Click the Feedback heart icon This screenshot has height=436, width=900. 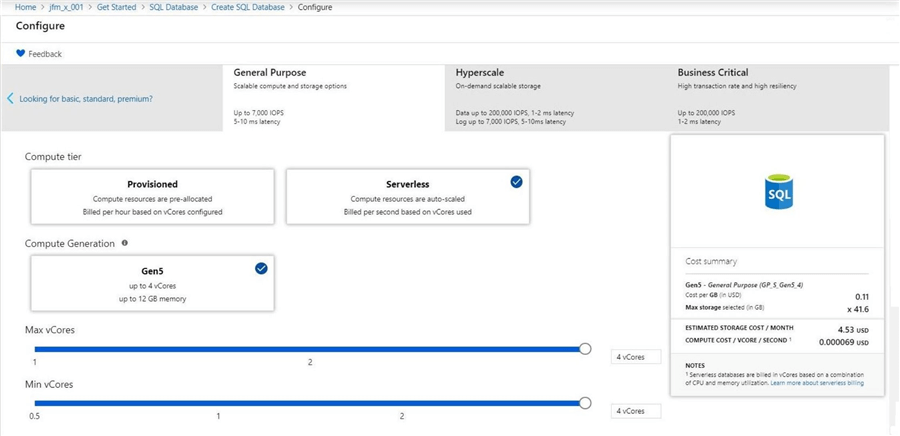(20, 53)
